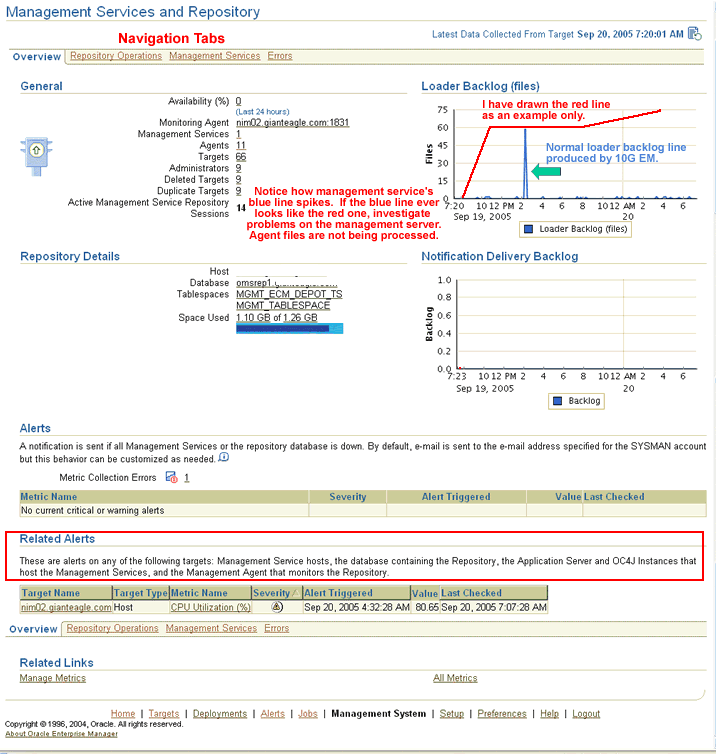Open the bottom Repository Operations tab
Screen dimensions: 716x754
(x=113, y=628)
